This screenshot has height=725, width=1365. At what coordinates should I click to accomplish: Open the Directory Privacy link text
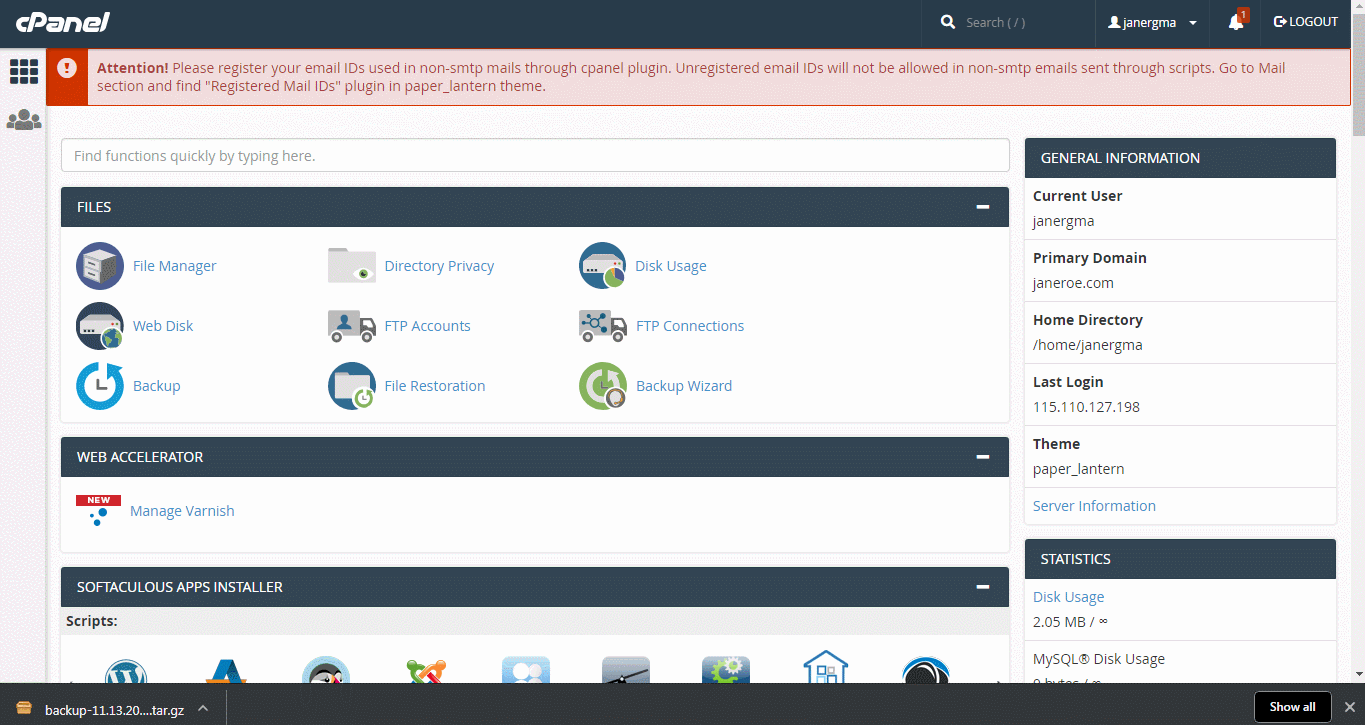439,266
